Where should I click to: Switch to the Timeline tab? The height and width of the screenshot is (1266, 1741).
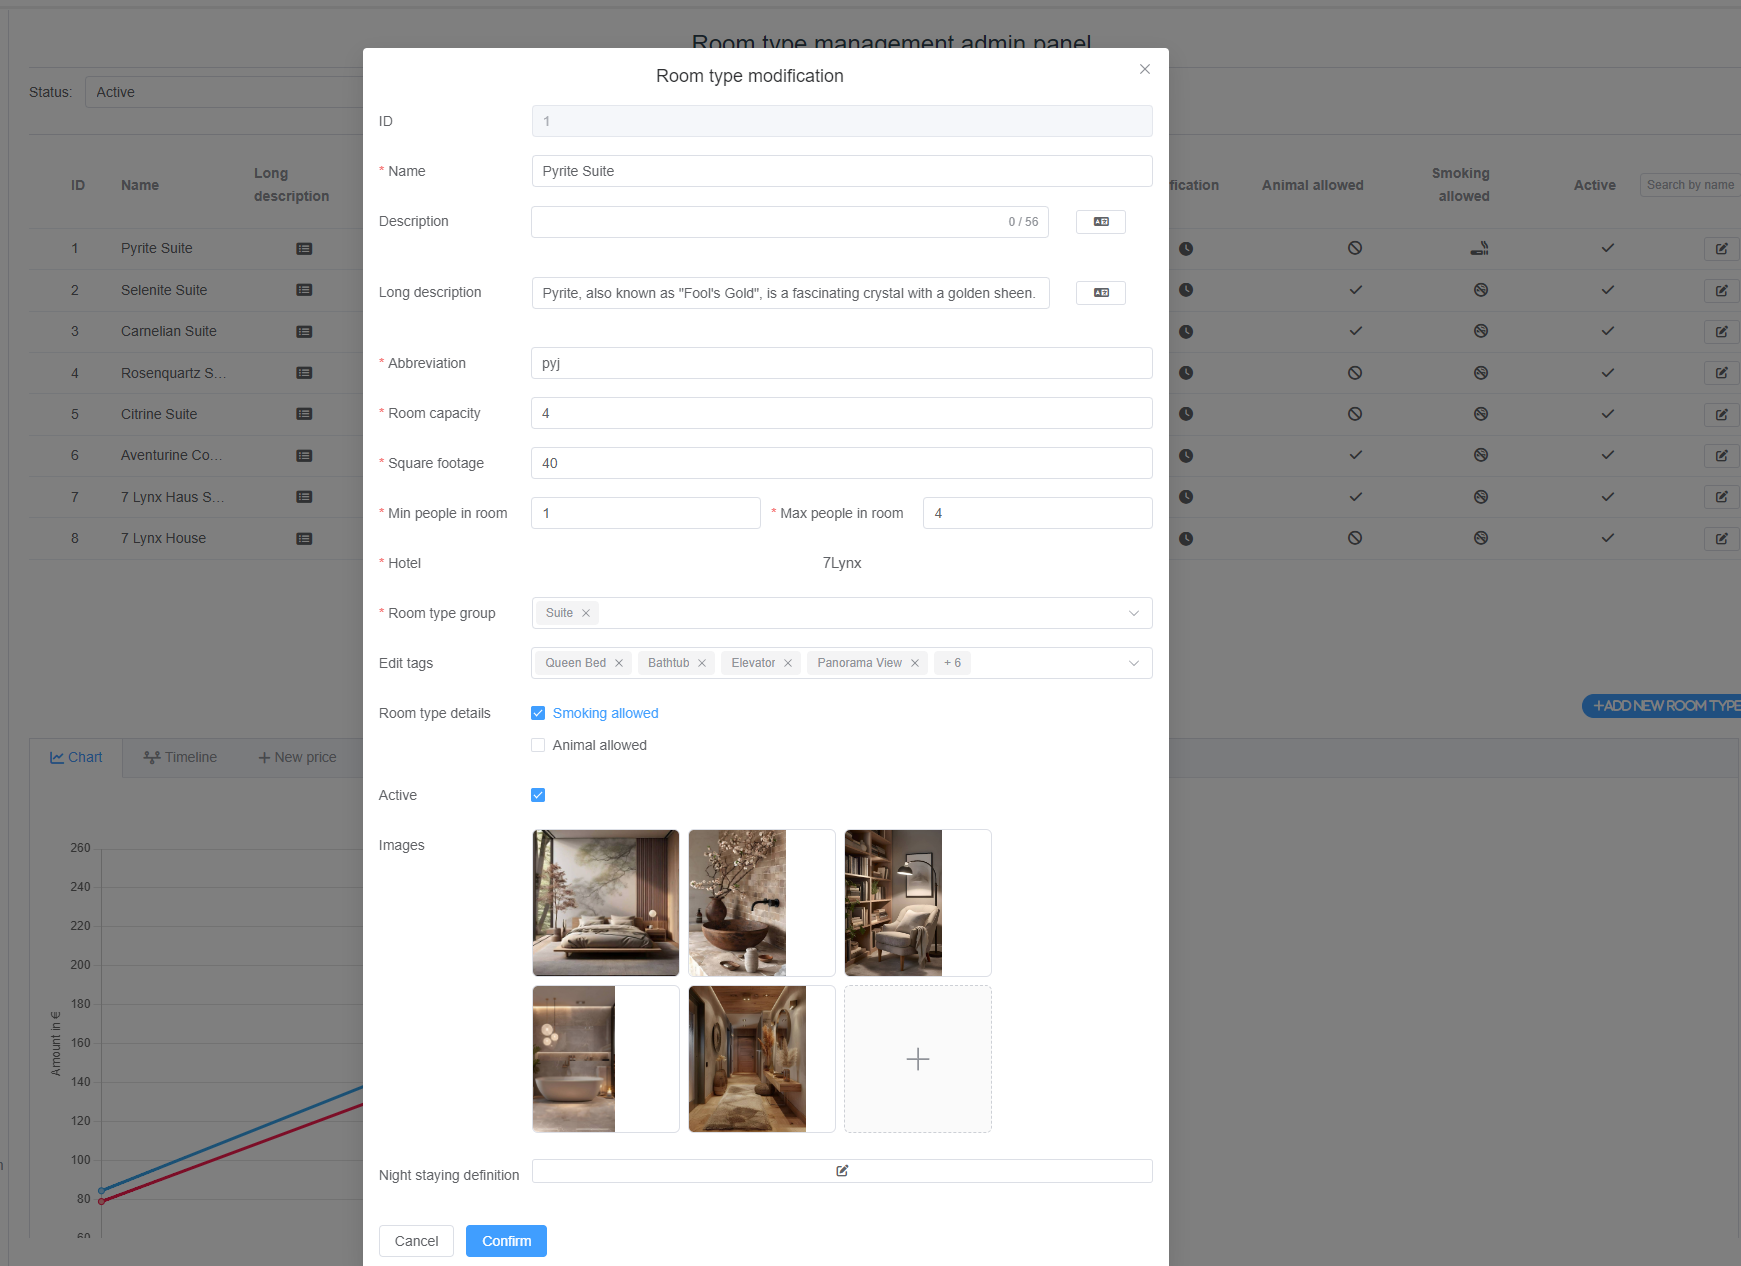(x=180, y=758)
